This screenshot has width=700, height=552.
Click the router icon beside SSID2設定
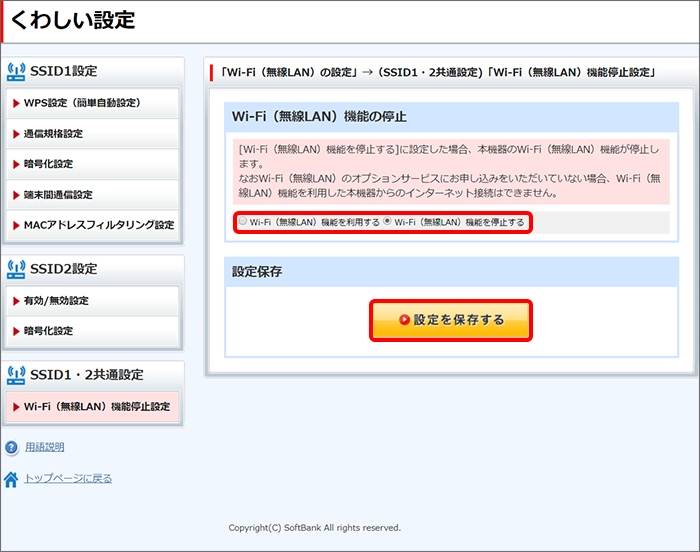(16, 269)
